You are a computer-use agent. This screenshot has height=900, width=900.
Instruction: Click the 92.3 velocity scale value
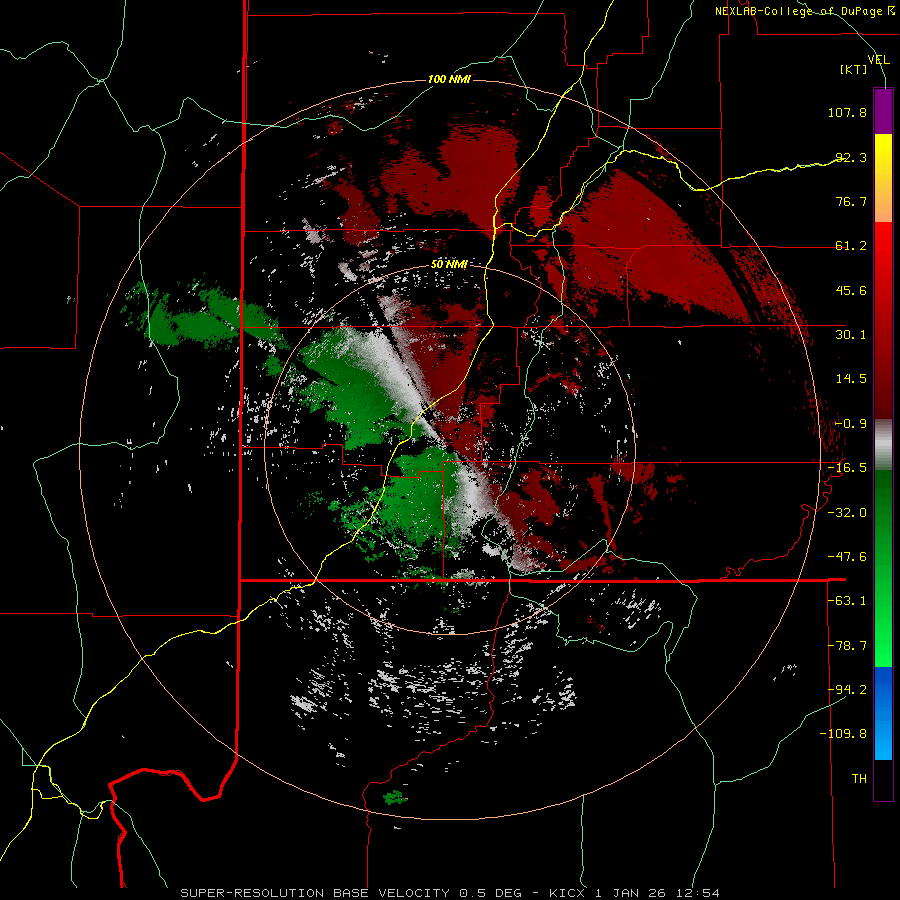click(x=851, y=157)
